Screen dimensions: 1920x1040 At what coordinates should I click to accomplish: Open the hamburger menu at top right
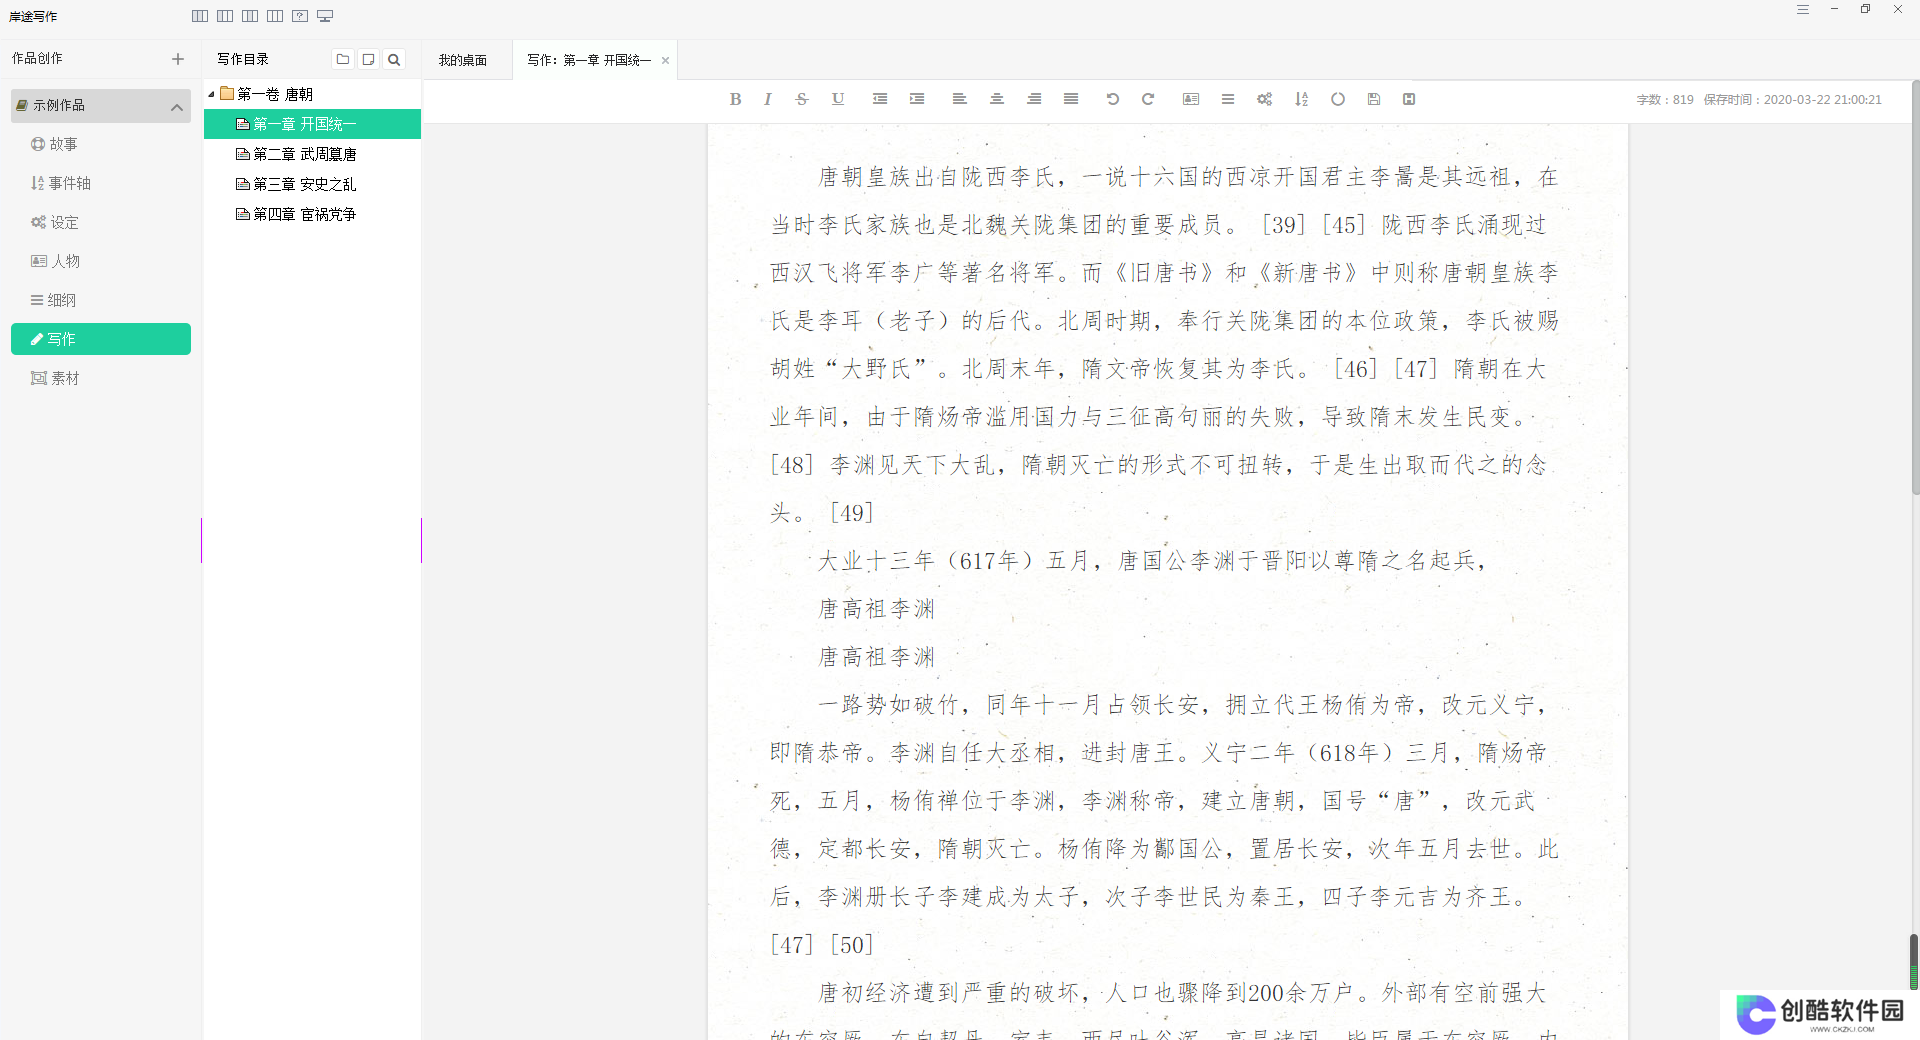[1803, 10]
